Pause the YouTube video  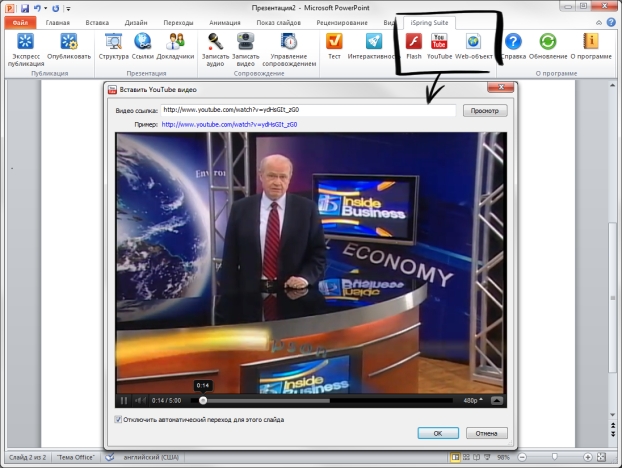(124, 401)
